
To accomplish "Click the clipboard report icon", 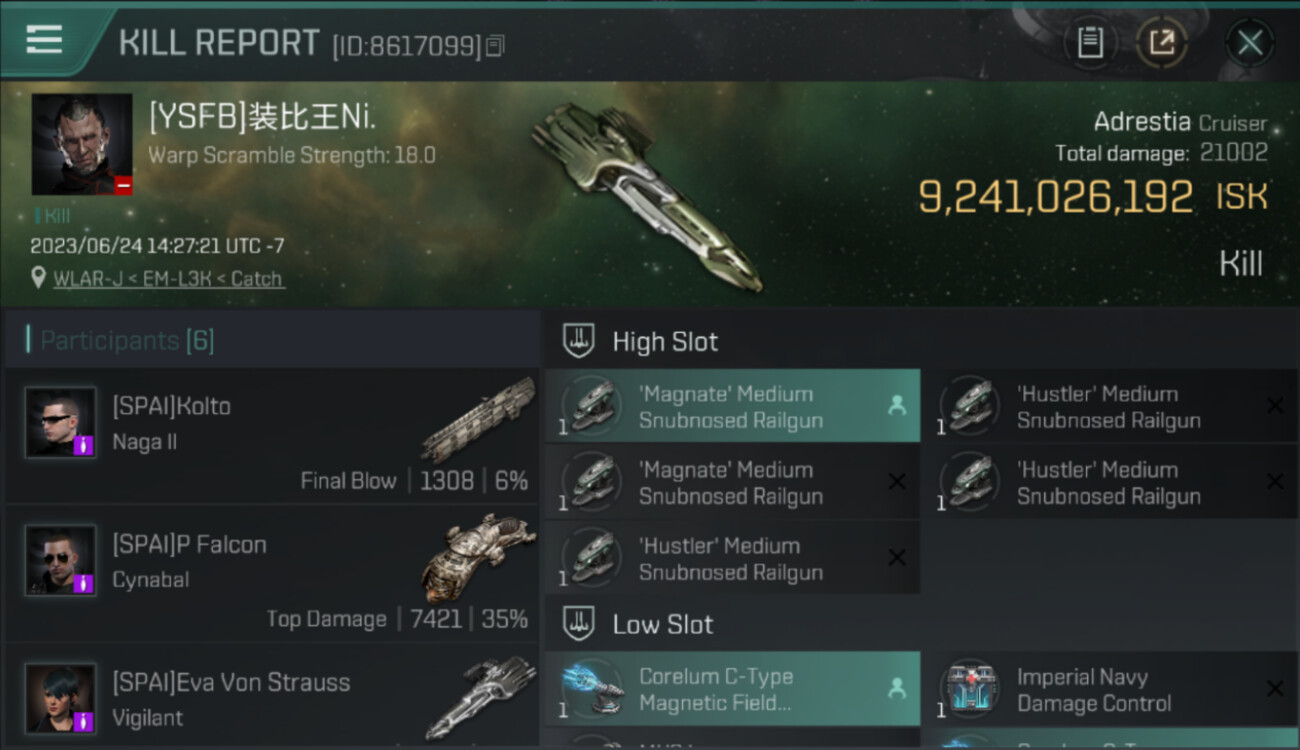I will pos(1090,42).
